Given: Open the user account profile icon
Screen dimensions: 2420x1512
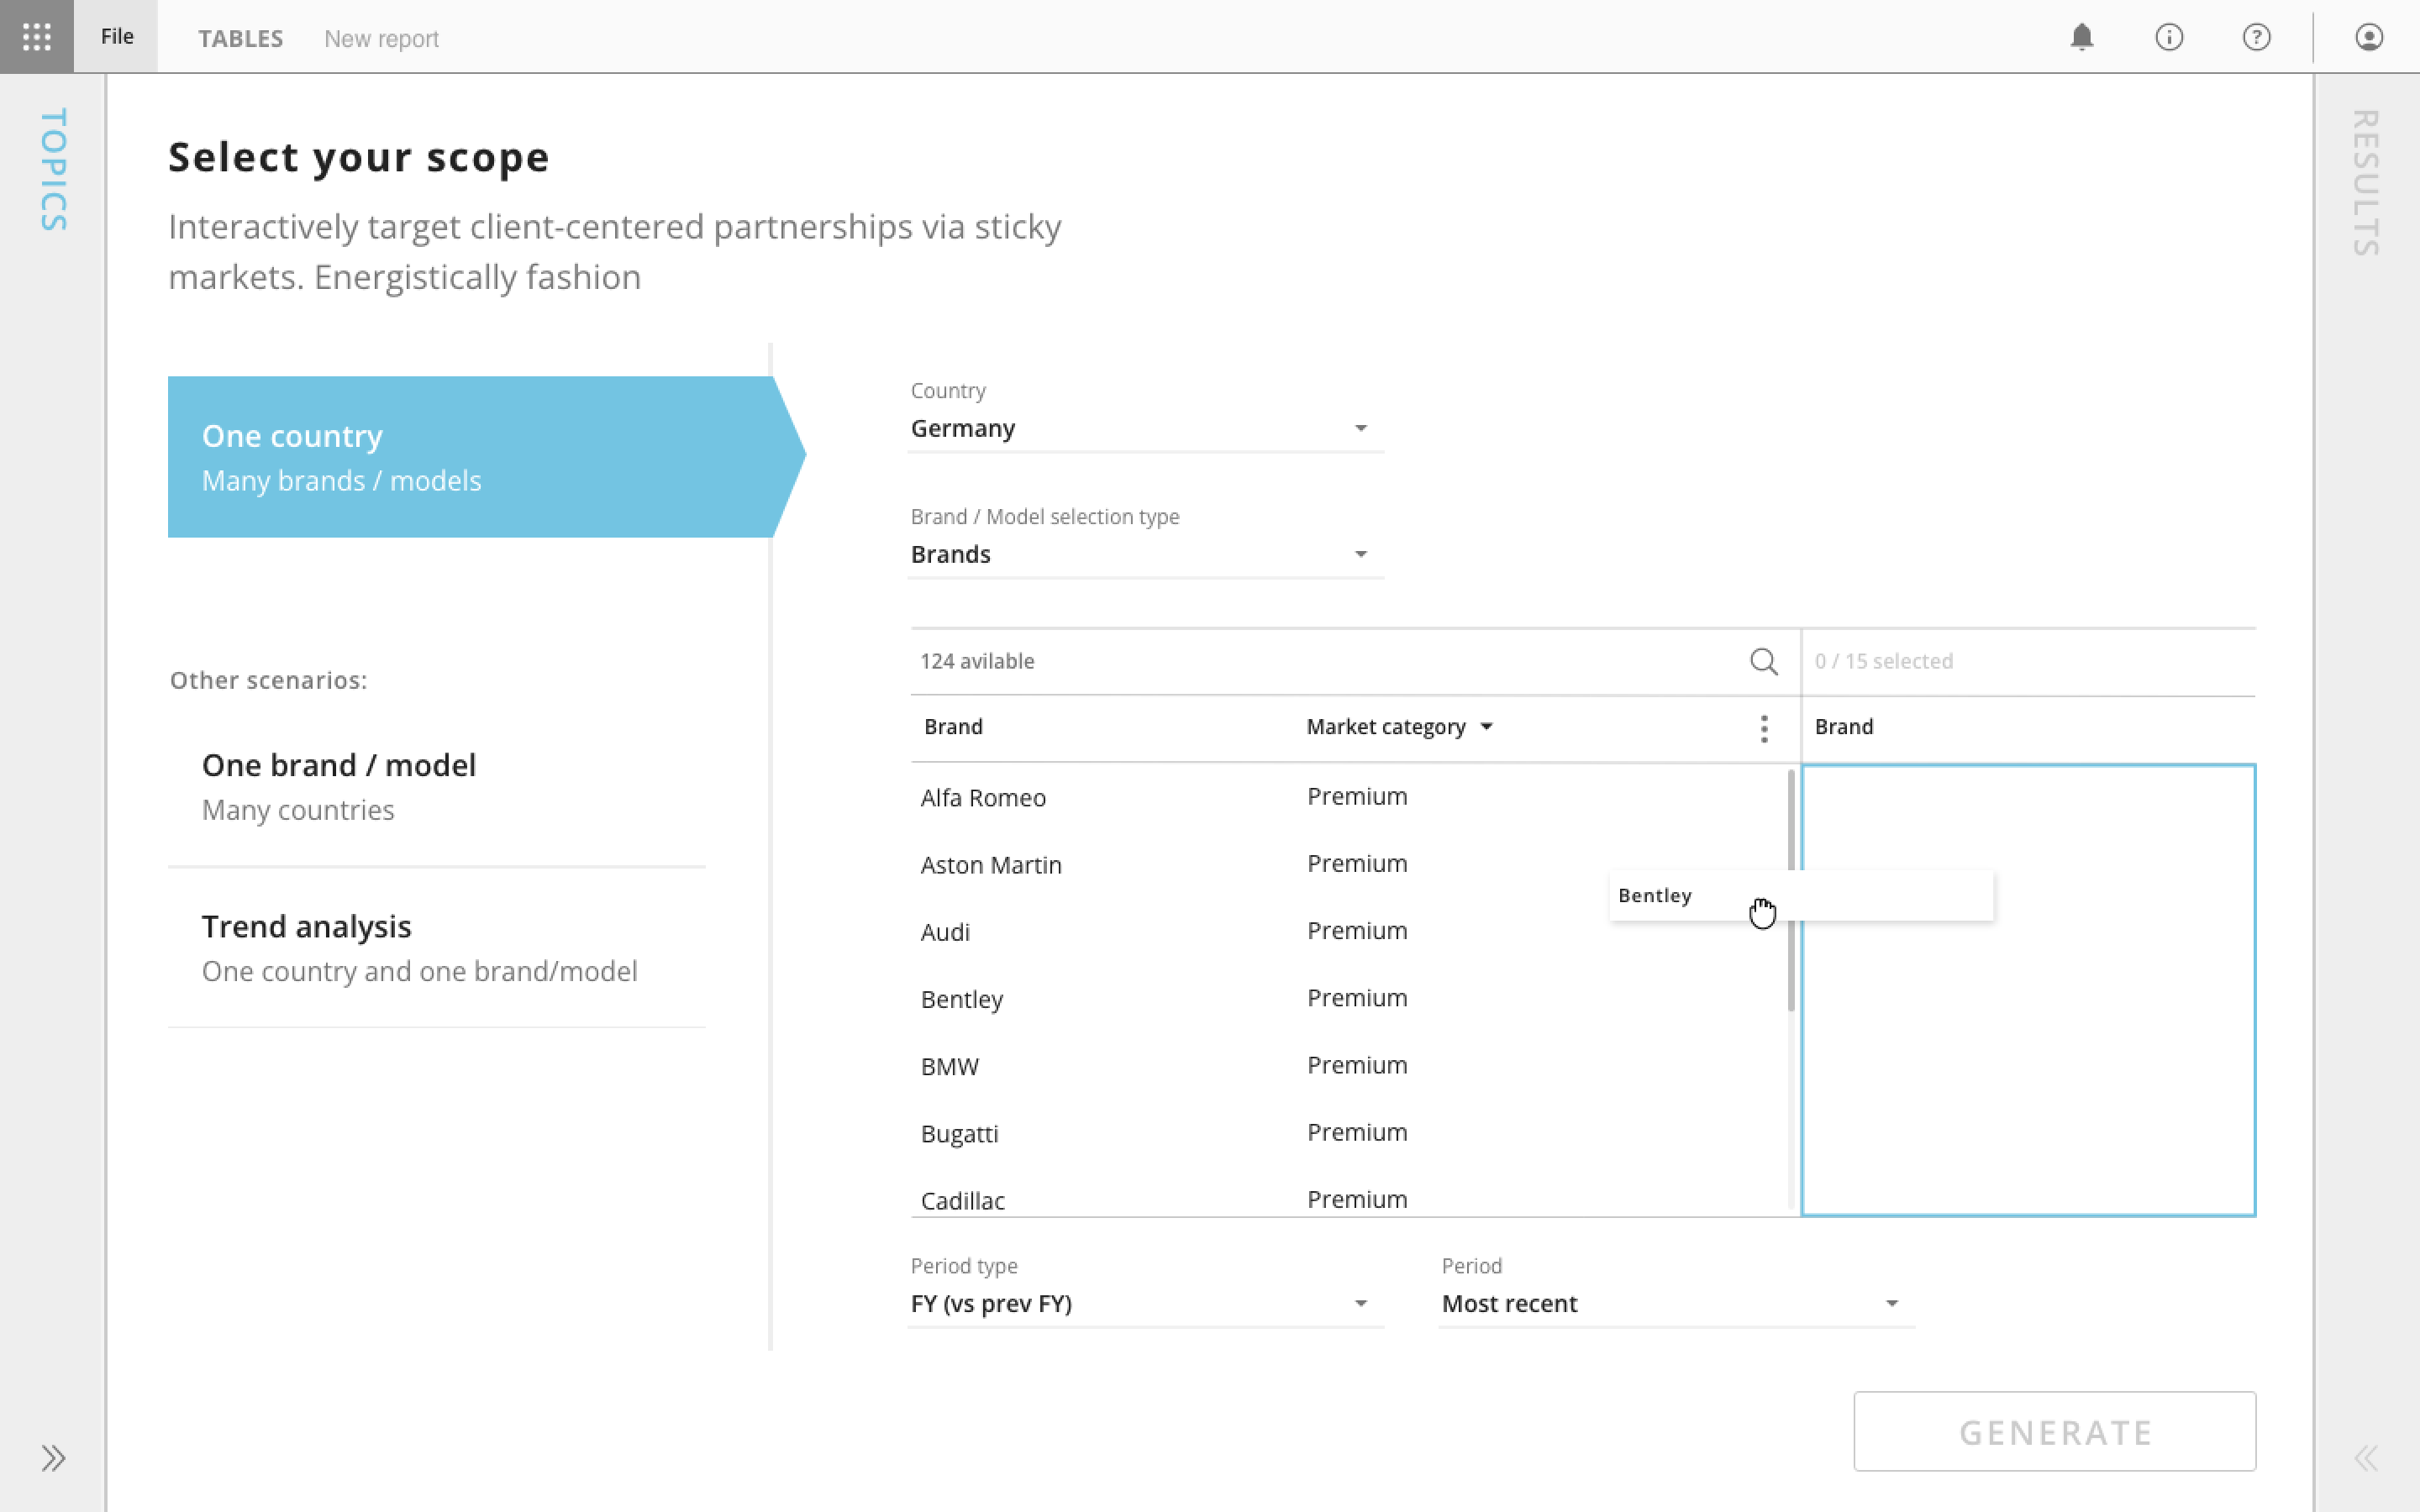Looking at the screenshot, I should (x=2369, y=38).
